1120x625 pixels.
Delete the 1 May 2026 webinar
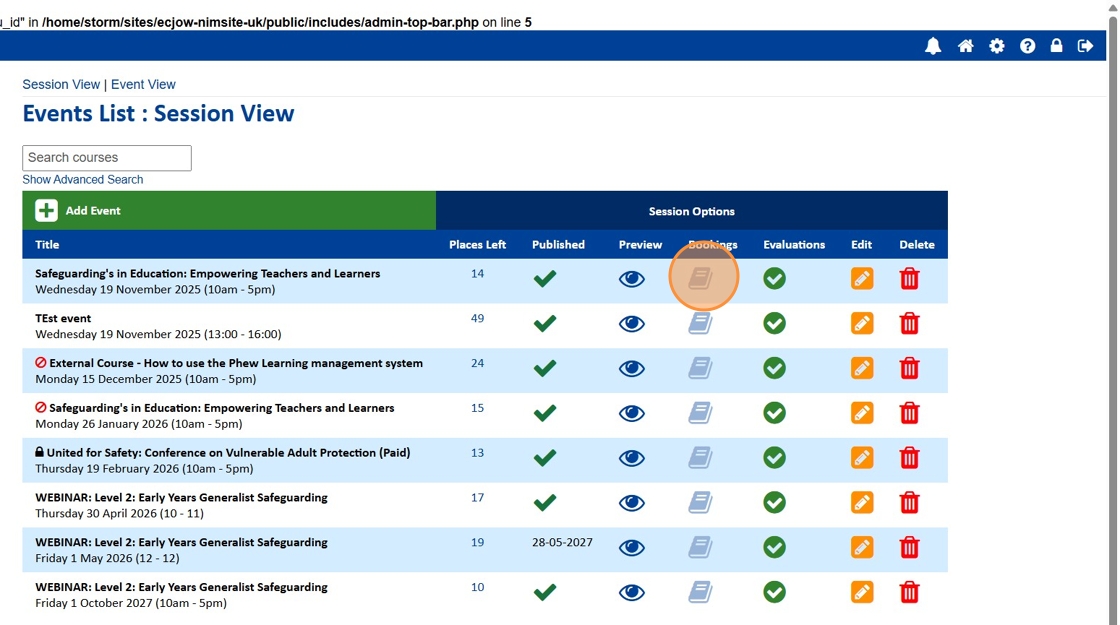pos(909,548)
